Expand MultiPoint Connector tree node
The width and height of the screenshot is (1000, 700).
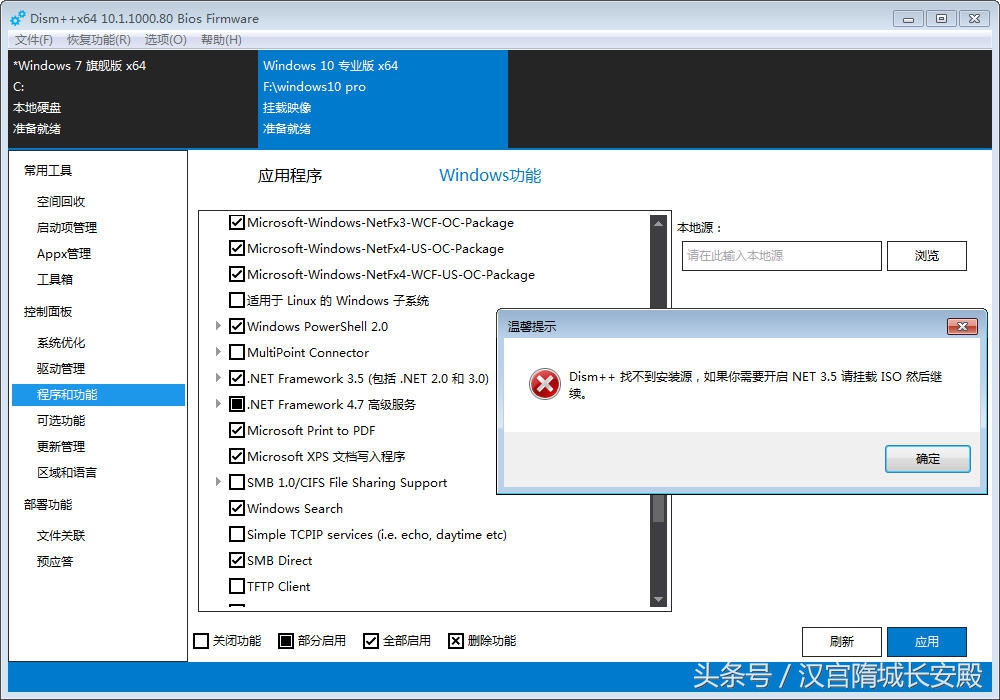click(x=218, y=352)
